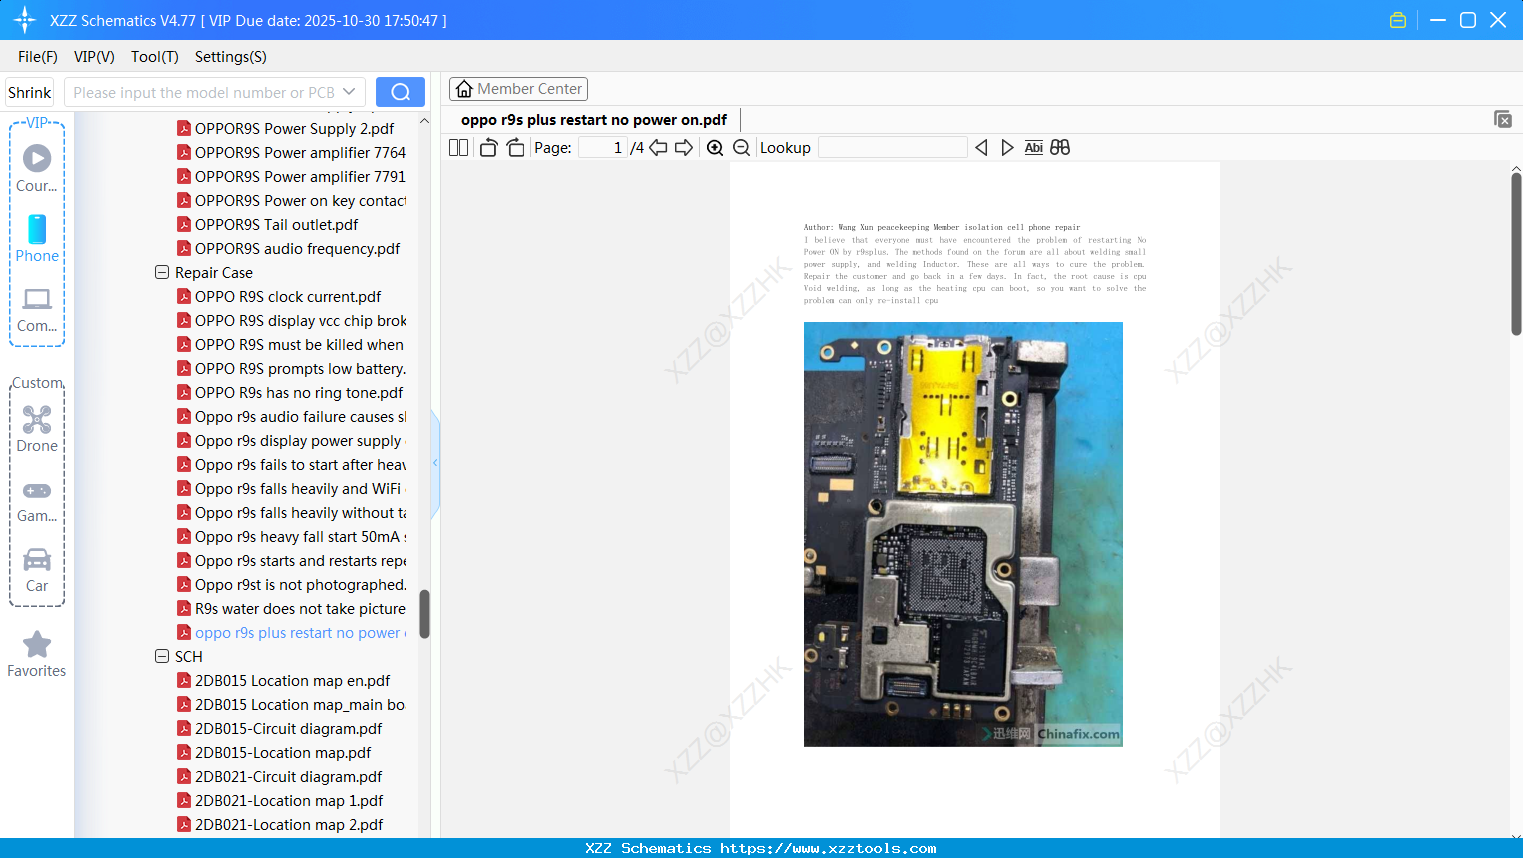The image size is (1523, 858).
Task: Switch to two-page view layout
Action: coord(457,147)
